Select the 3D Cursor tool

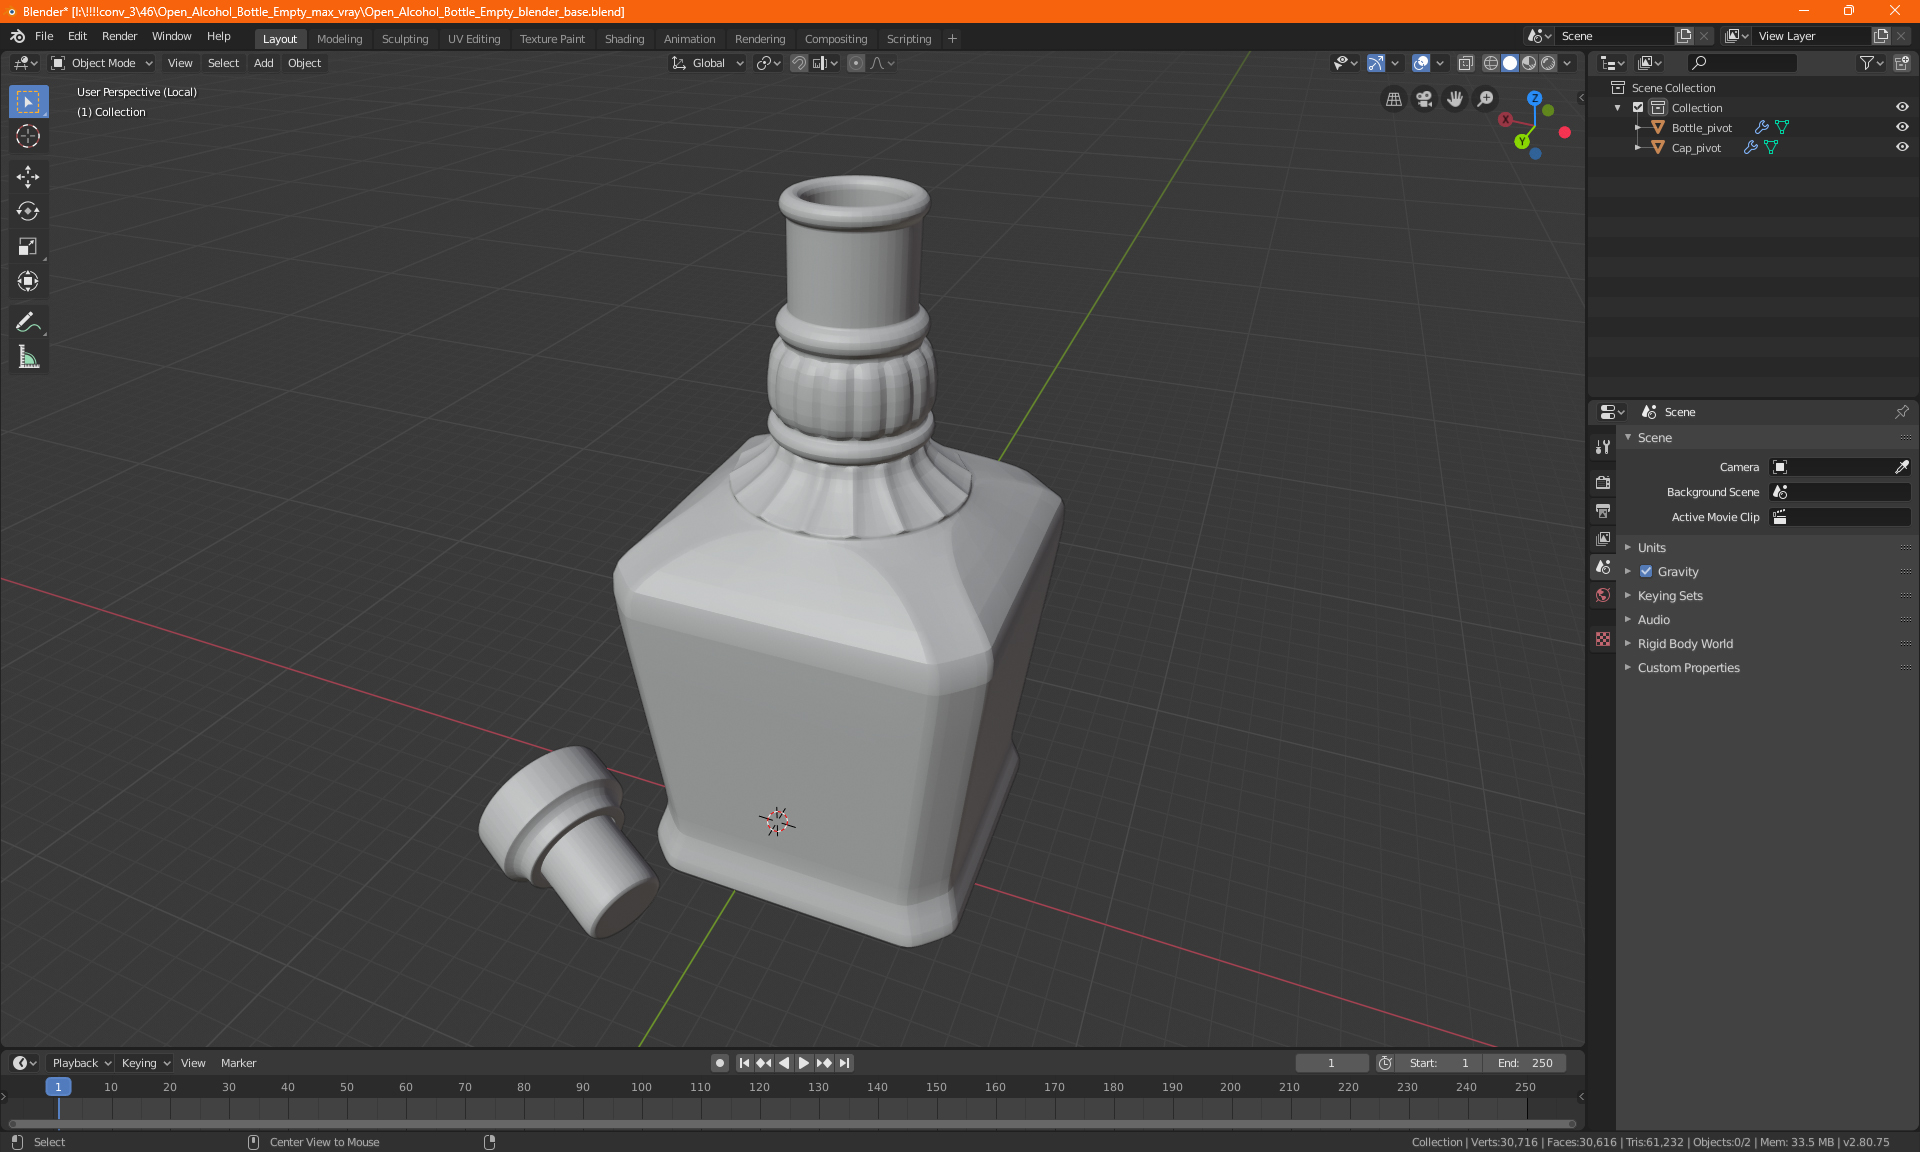point(28,137)
